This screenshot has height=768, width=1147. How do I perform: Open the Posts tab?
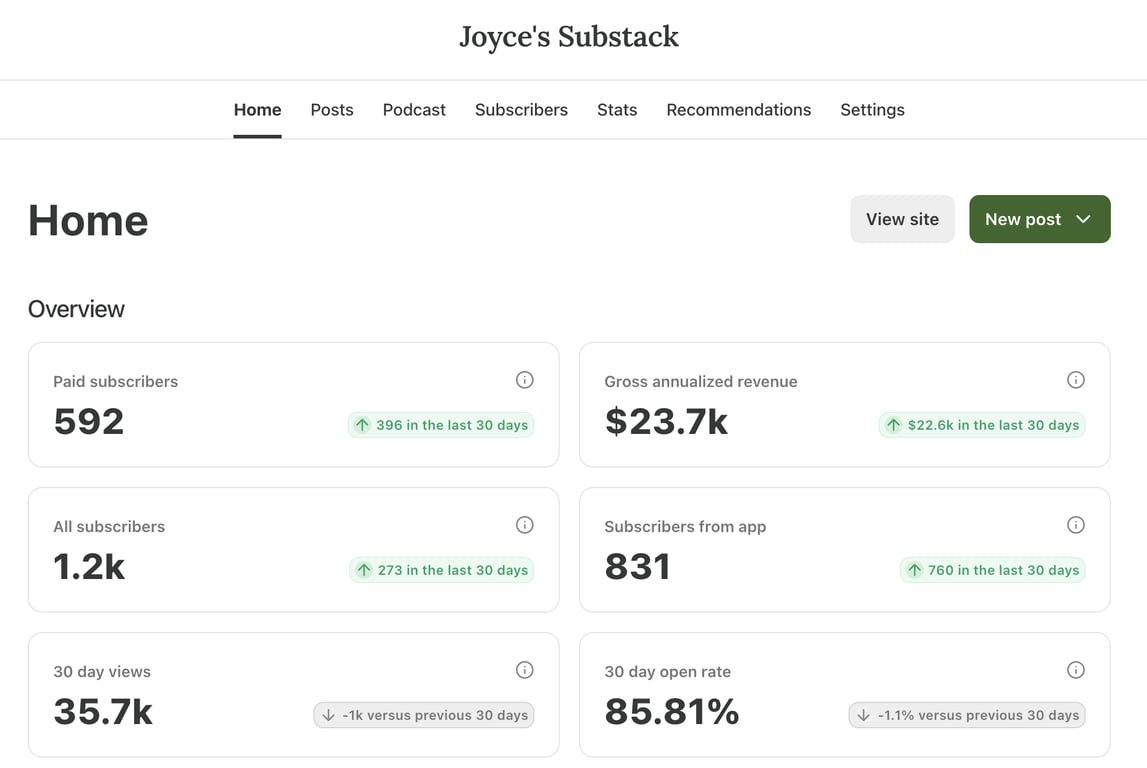click(332, 110)
